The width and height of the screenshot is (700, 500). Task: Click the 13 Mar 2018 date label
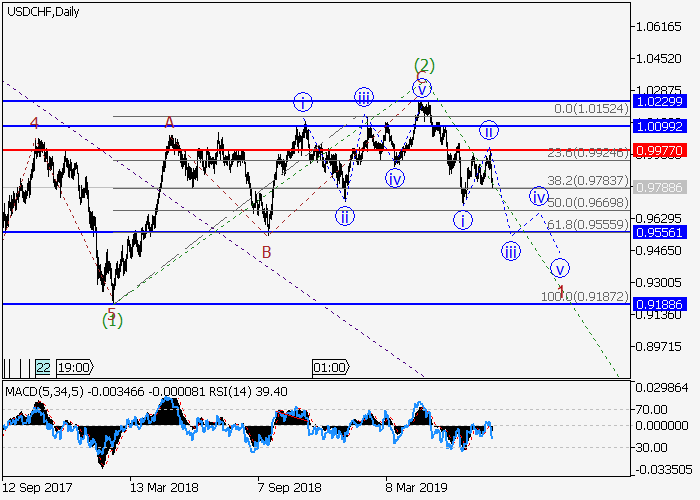point(164,487)
